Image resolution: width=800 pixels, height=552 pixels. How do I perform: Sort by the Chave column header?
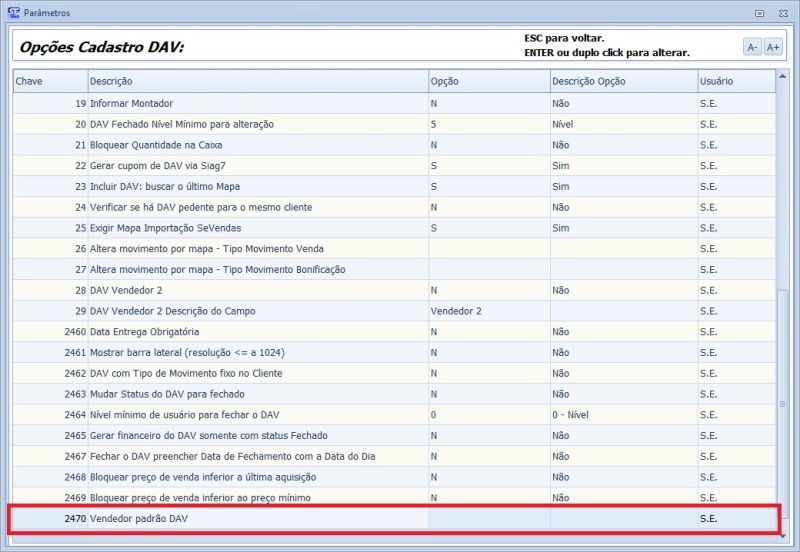click(49, 81)
